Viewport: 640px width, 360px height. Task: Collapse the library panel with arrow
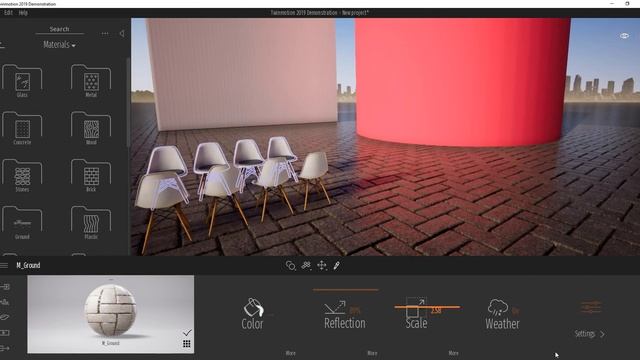coord(122,33)
